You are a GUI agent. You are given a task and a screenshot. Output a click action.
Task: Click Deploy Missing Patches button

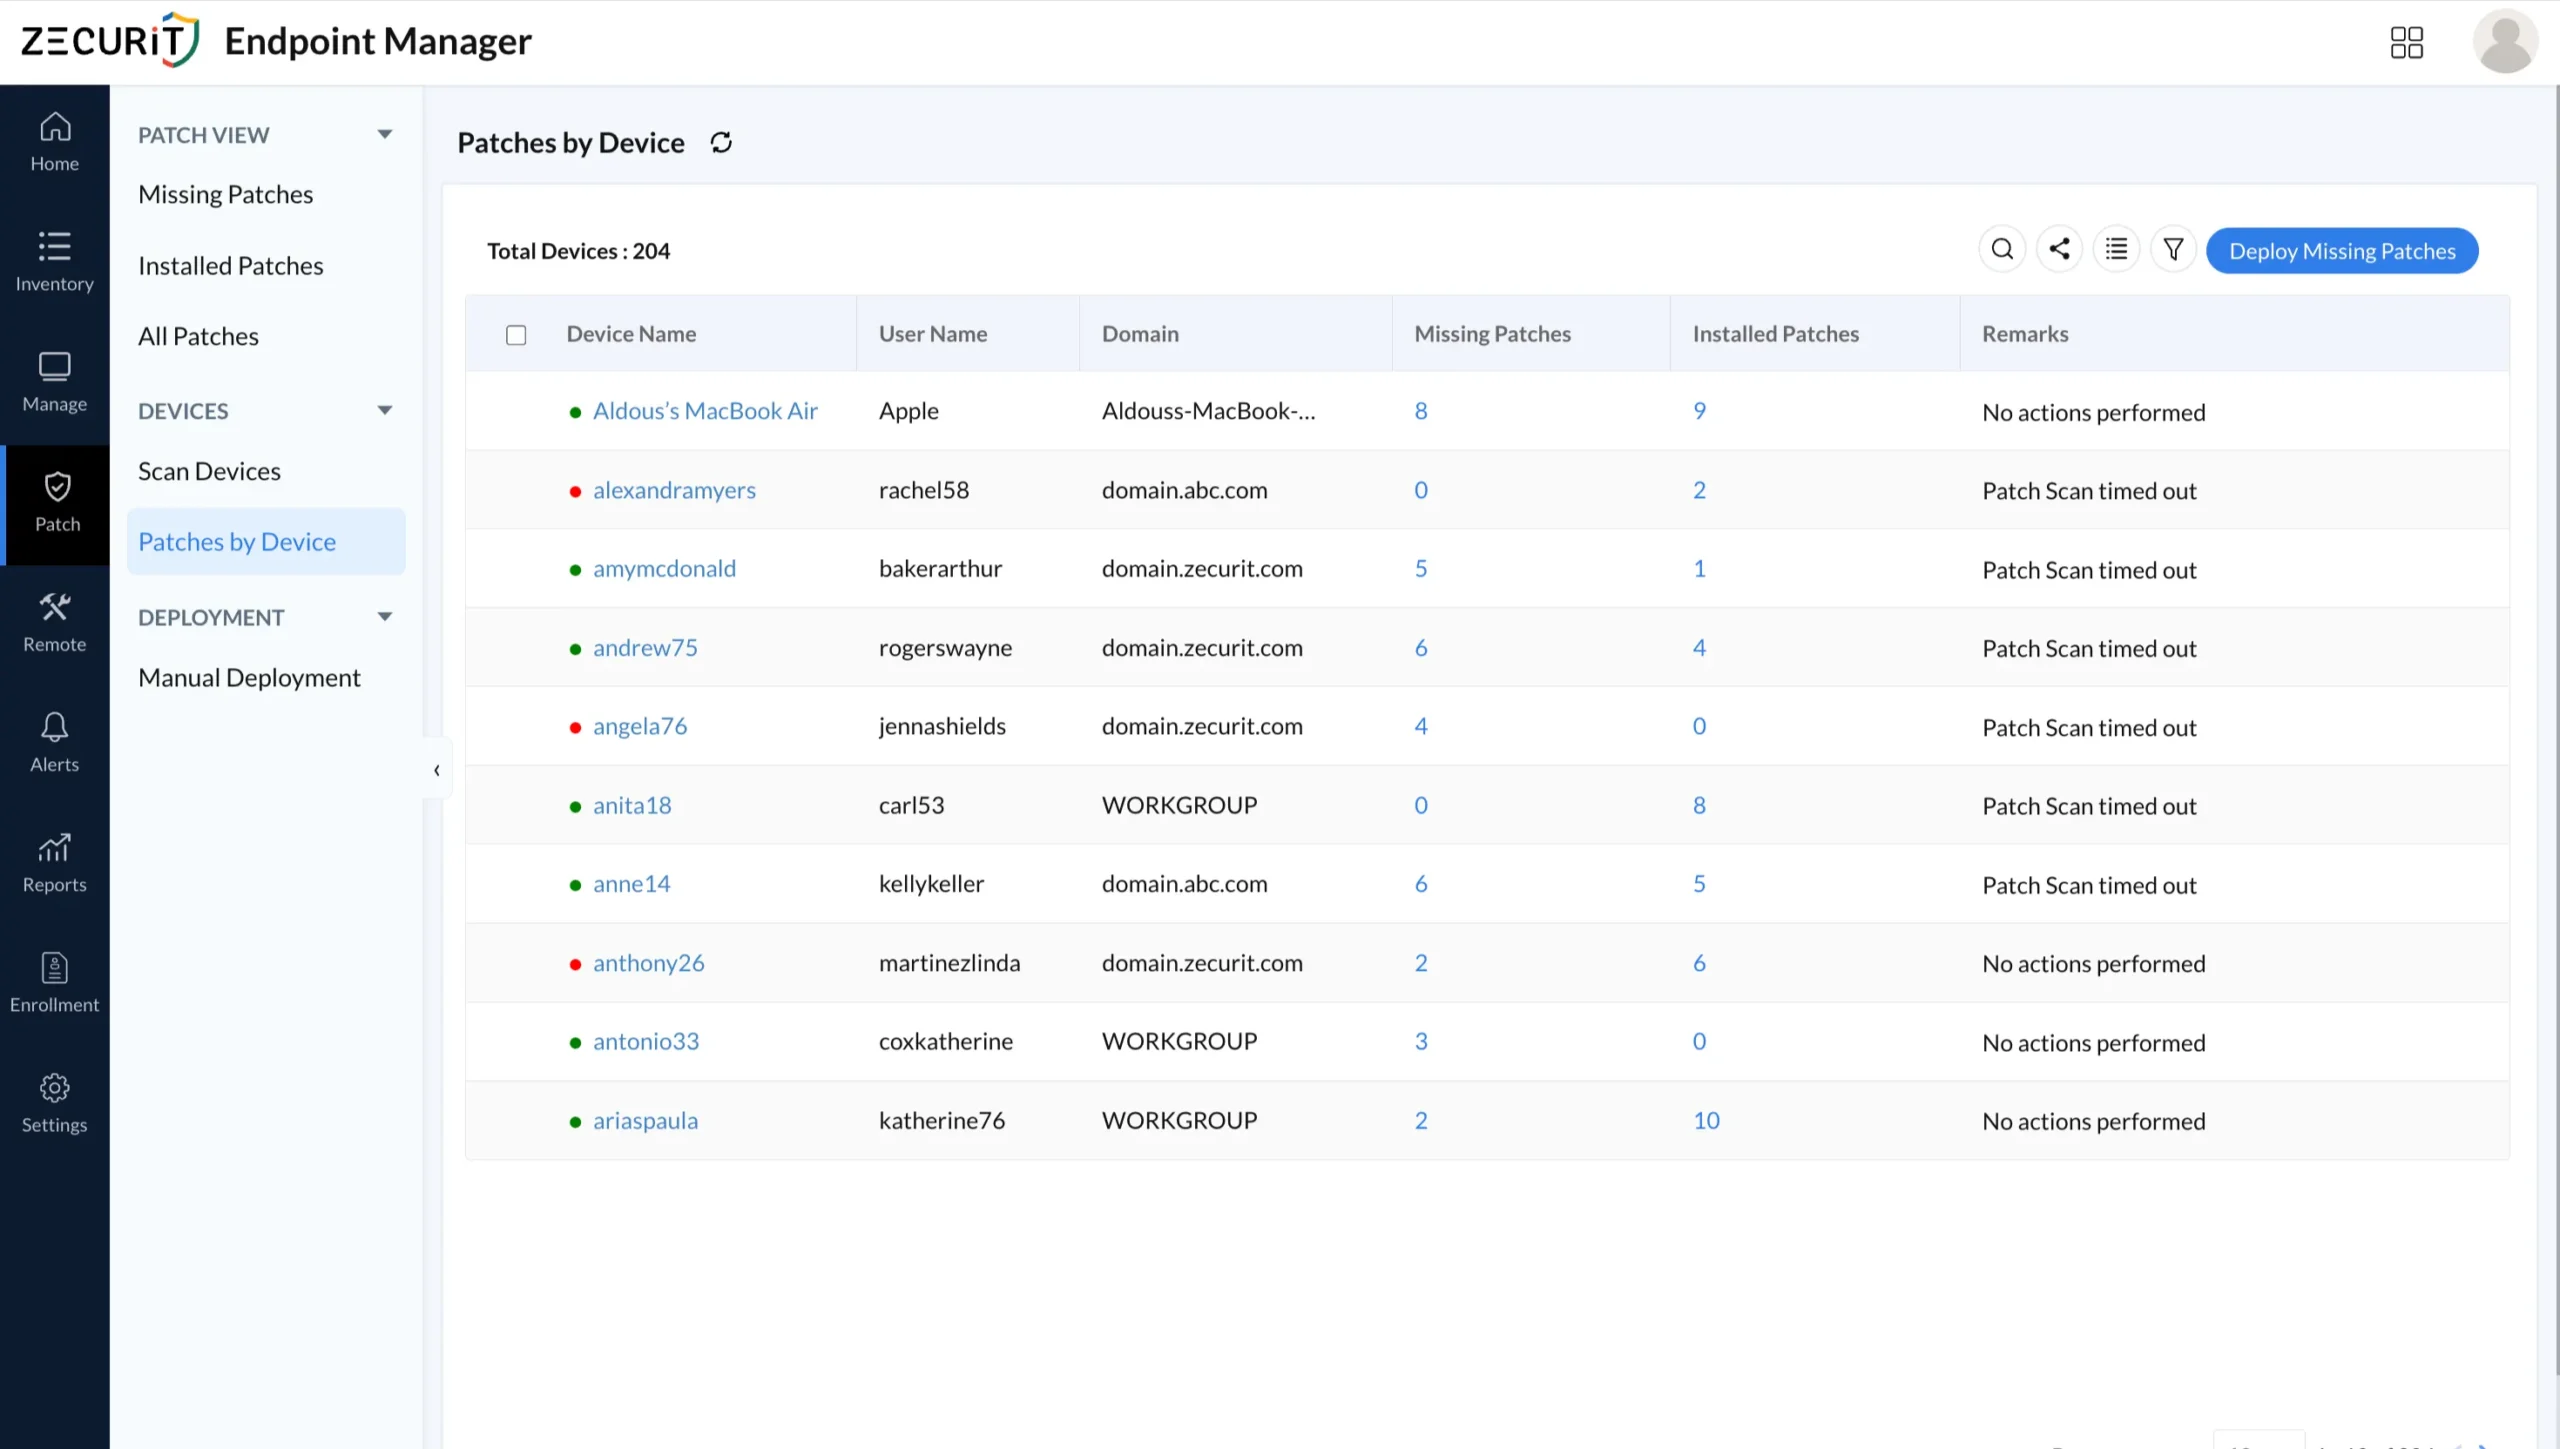pos(2342,251)
